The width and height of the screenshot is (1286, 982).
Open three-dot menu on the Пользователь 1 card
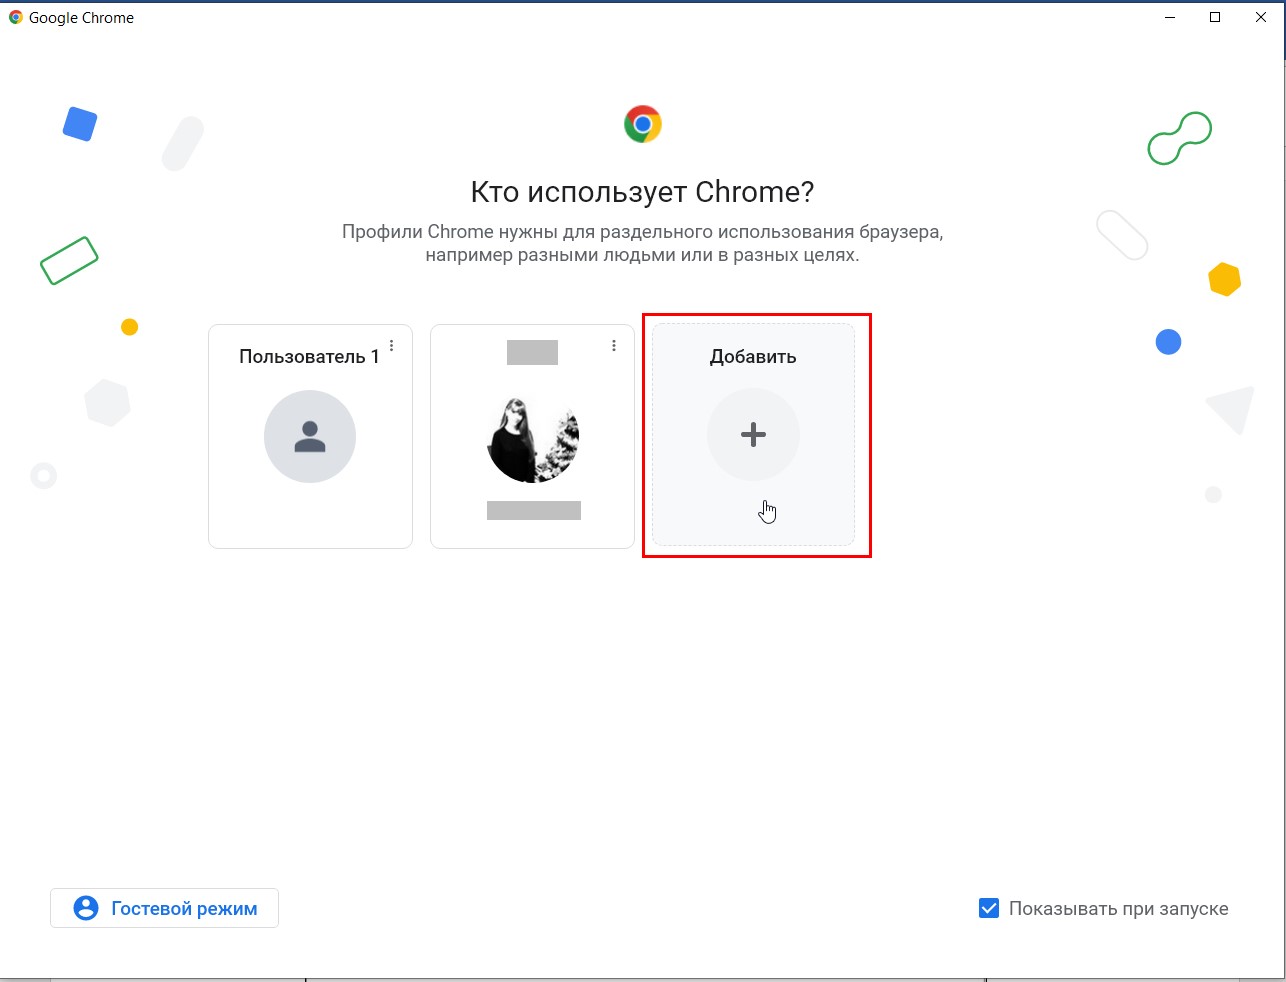click(392, 346)
